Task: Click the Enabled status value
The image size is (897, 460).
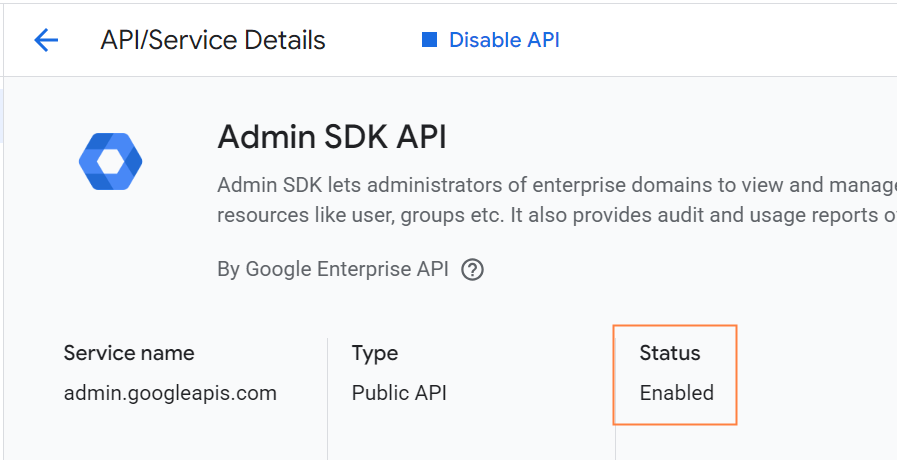Action: pos(677,393)
